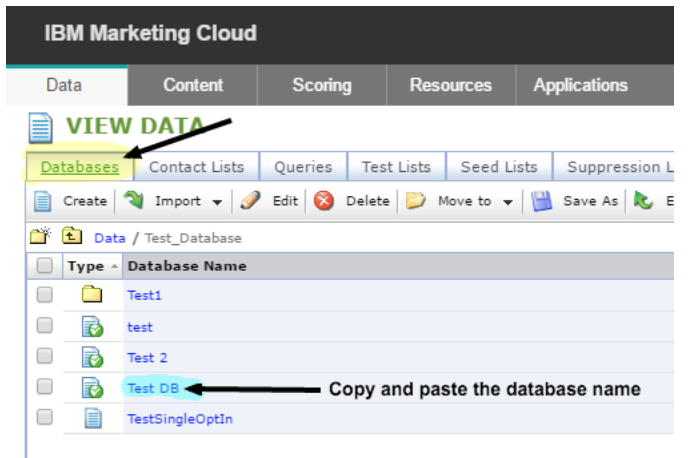The image size is (688, 458).
Task: Click the new folder icon with sparkle
Action: 40,236
